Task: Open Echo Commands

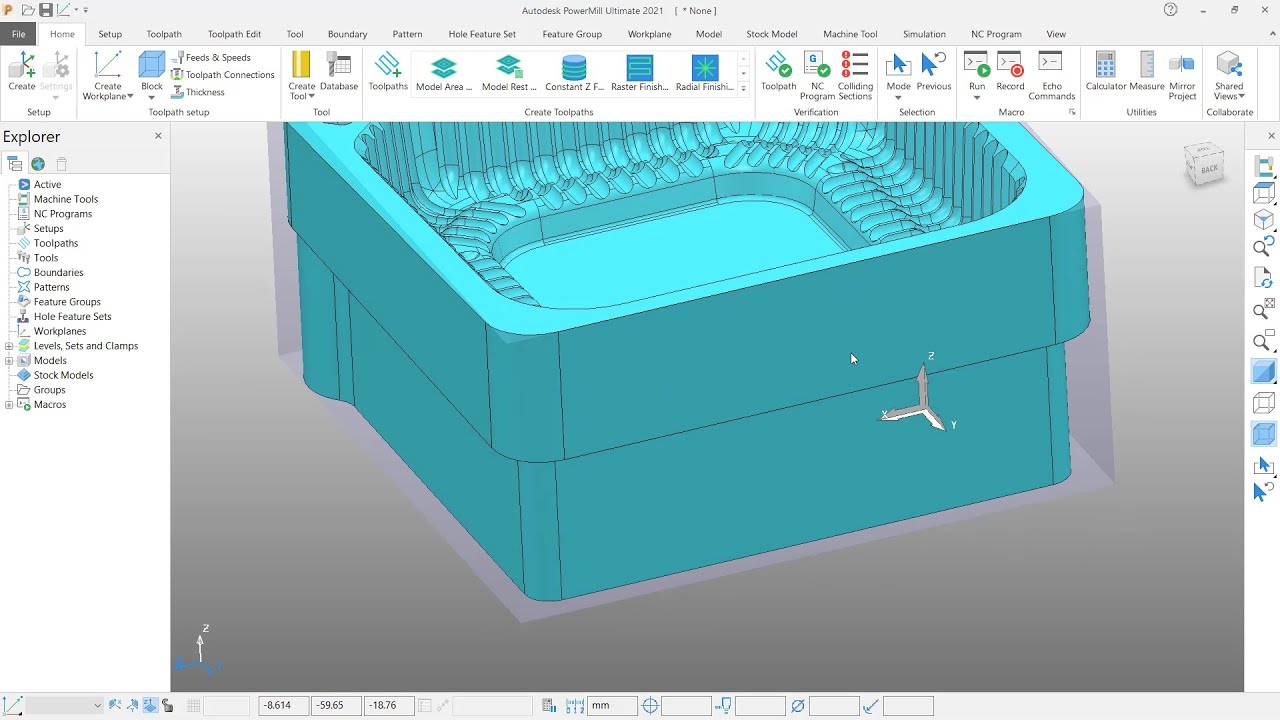Action: 1051,76
